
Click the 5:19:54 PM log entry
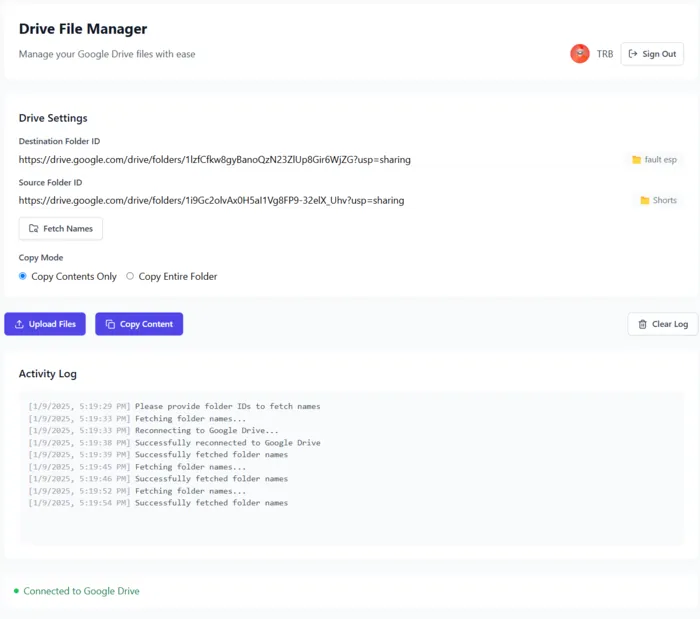(158, 503)
